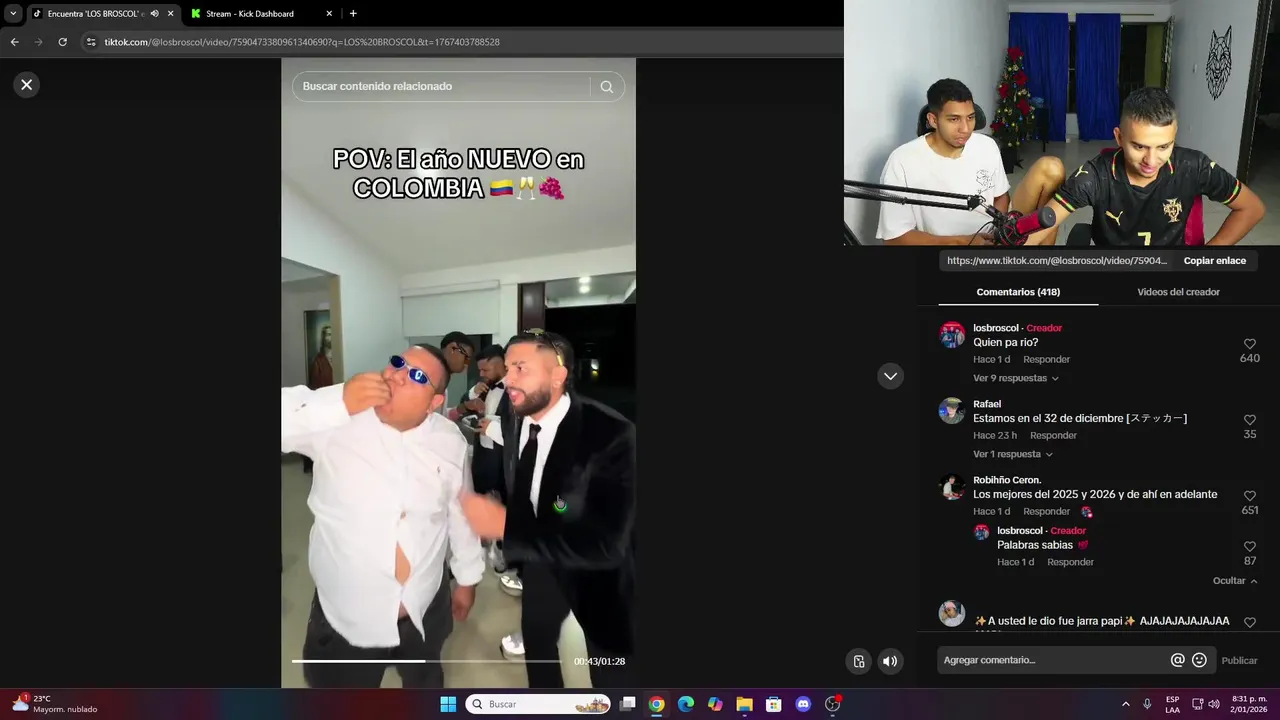Collapse replies with 'Ocultar'

click(x=1235, y=581)
